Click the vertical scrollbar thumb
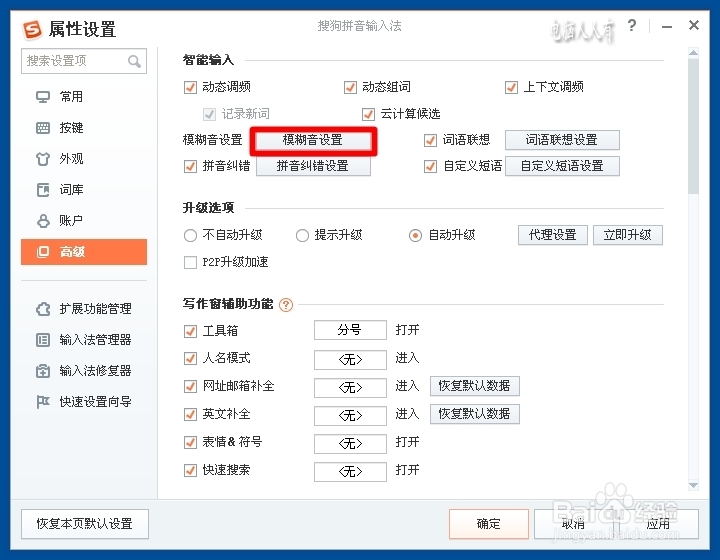 [693, 126]
